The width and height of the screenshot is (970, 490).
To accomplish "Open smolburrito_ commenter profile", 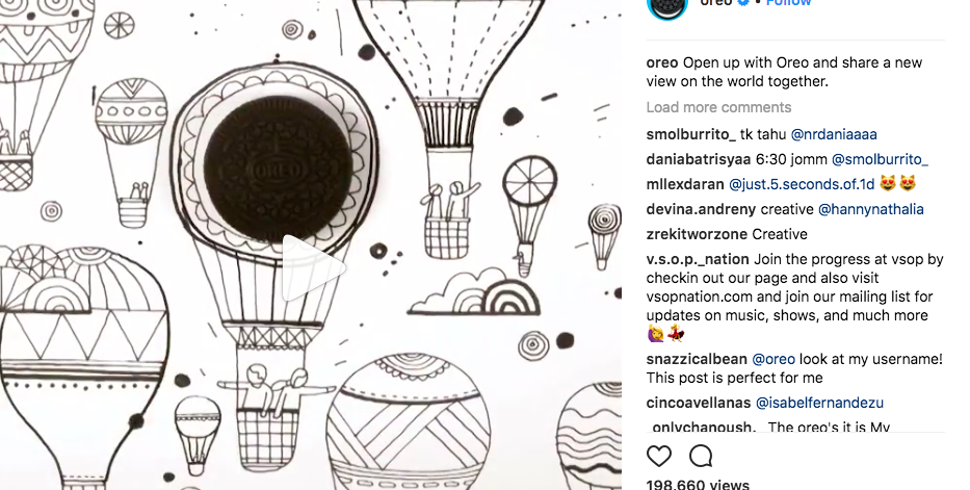I will click(x=691, y=134).
